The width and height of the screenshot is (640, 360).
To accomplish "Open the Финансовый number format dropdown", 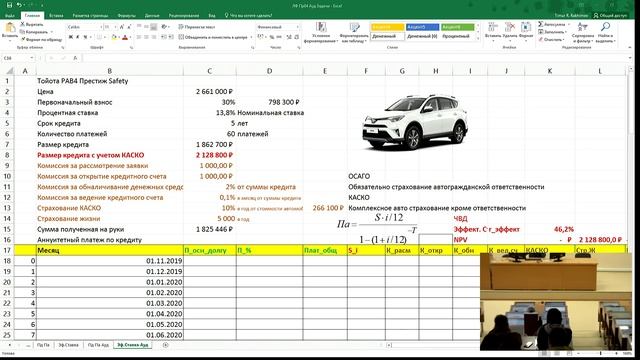I will (298, 27).
